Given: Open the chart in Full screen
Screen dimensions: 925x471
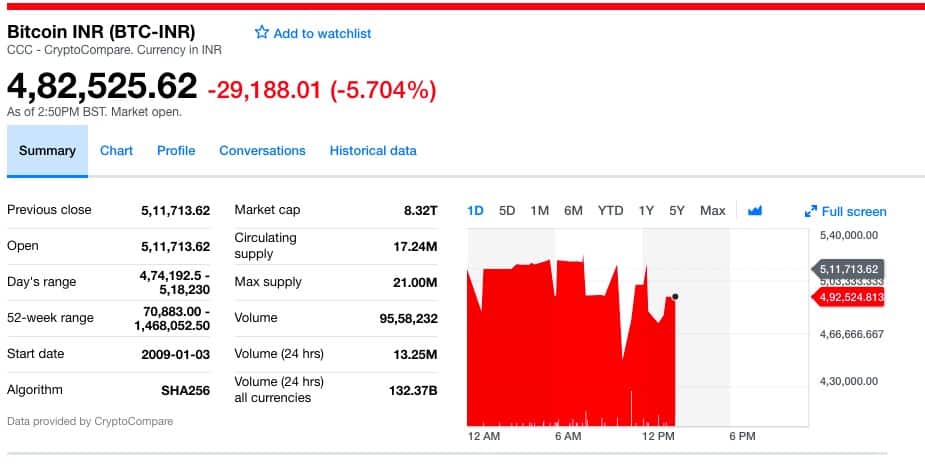Looking at the screenshot, I should coord(854,211).
